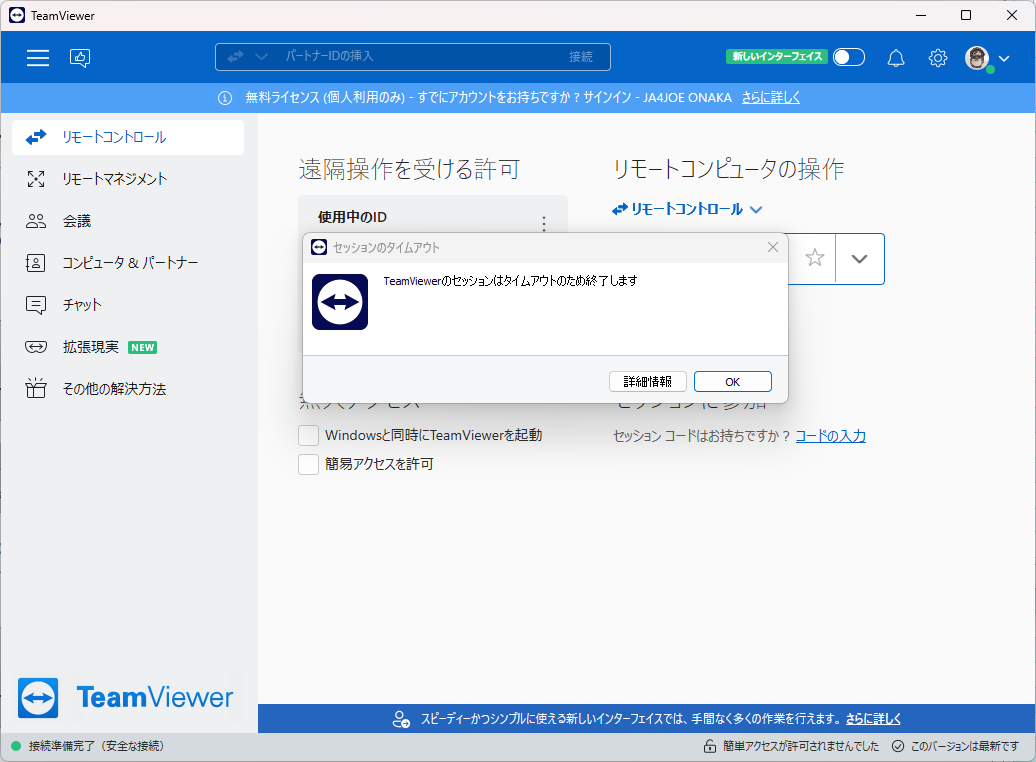
Task: Click the TeamViewer title bar icon
Action: pos(17,15)
